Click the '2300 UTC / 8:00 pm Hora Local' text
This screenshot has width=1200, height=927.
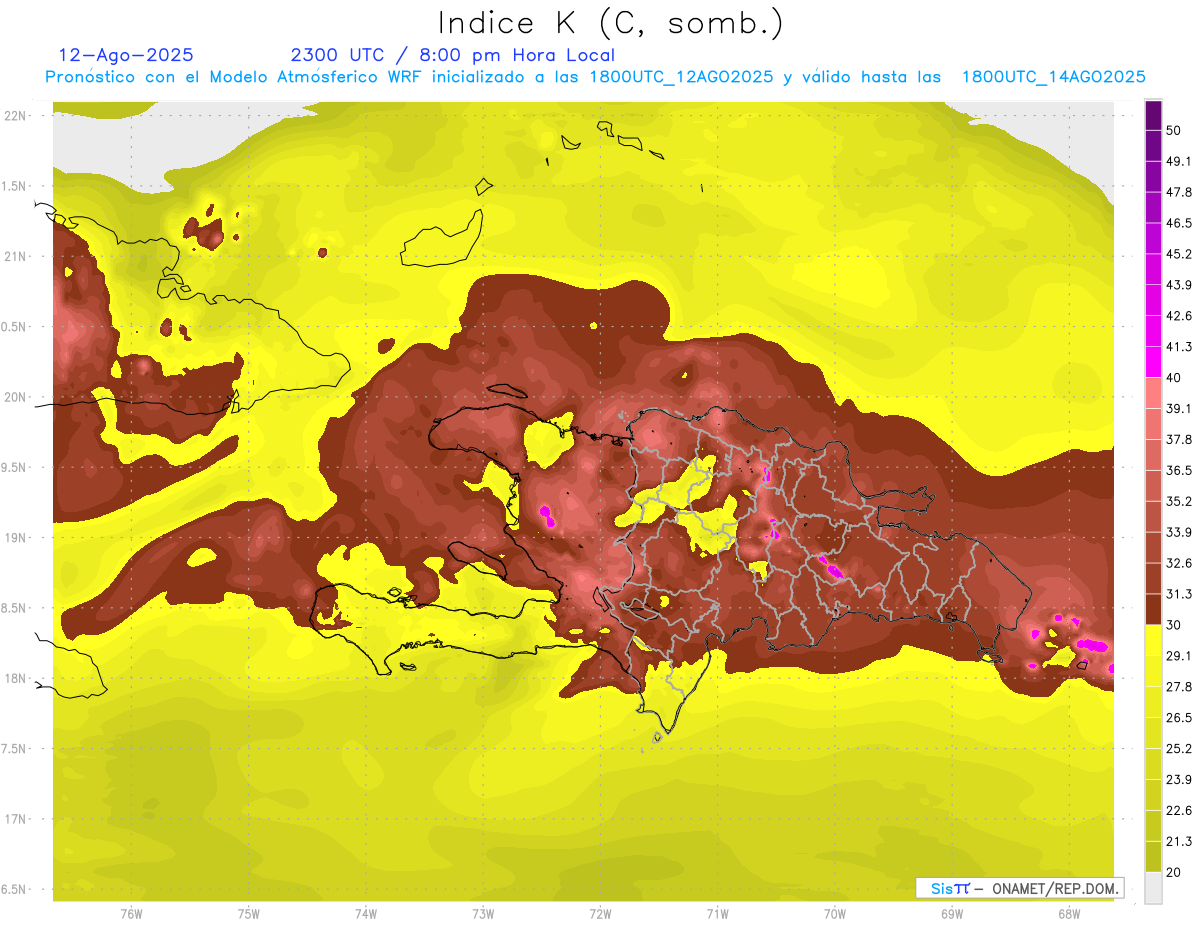coord(452,55)
